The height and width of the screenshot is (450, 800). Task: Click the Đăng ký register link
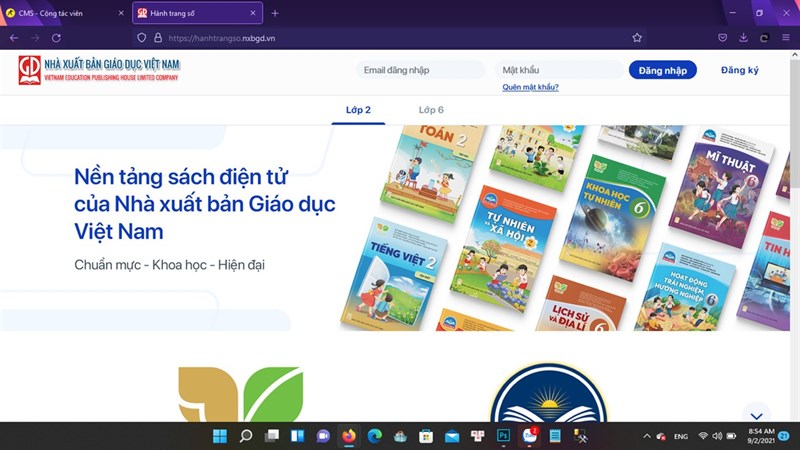740,70
